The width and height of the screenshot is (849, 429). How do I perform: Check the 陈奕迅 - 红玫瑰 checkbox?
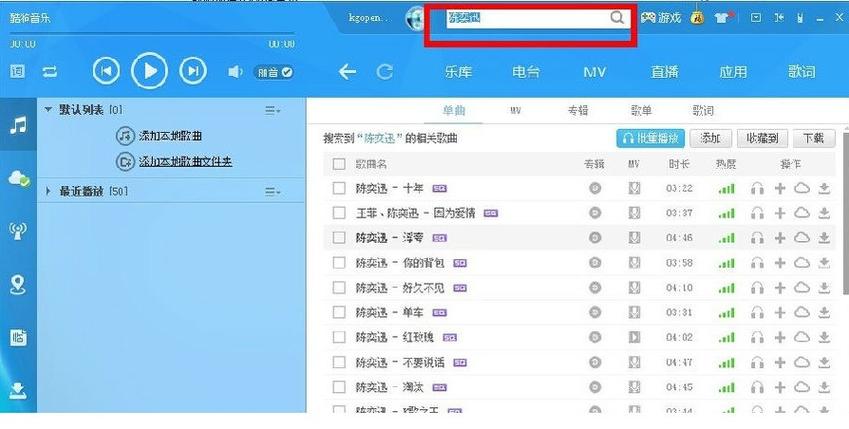(x=339, y=337)
